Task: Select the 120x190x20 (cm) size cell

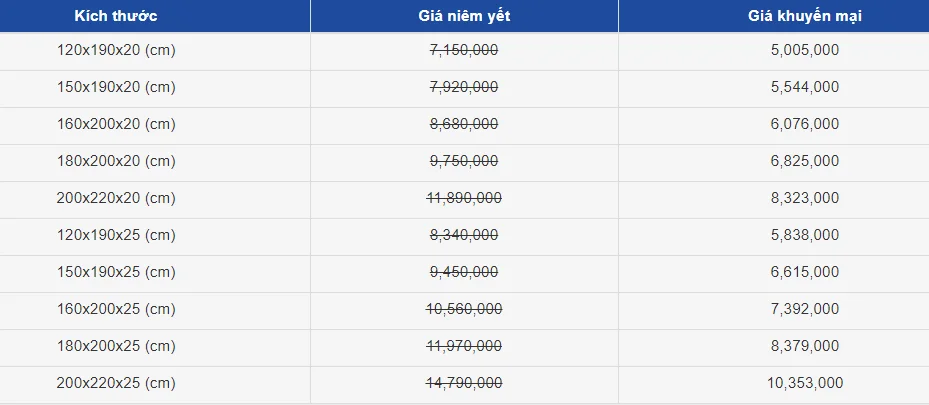Action: coord(116,50)
